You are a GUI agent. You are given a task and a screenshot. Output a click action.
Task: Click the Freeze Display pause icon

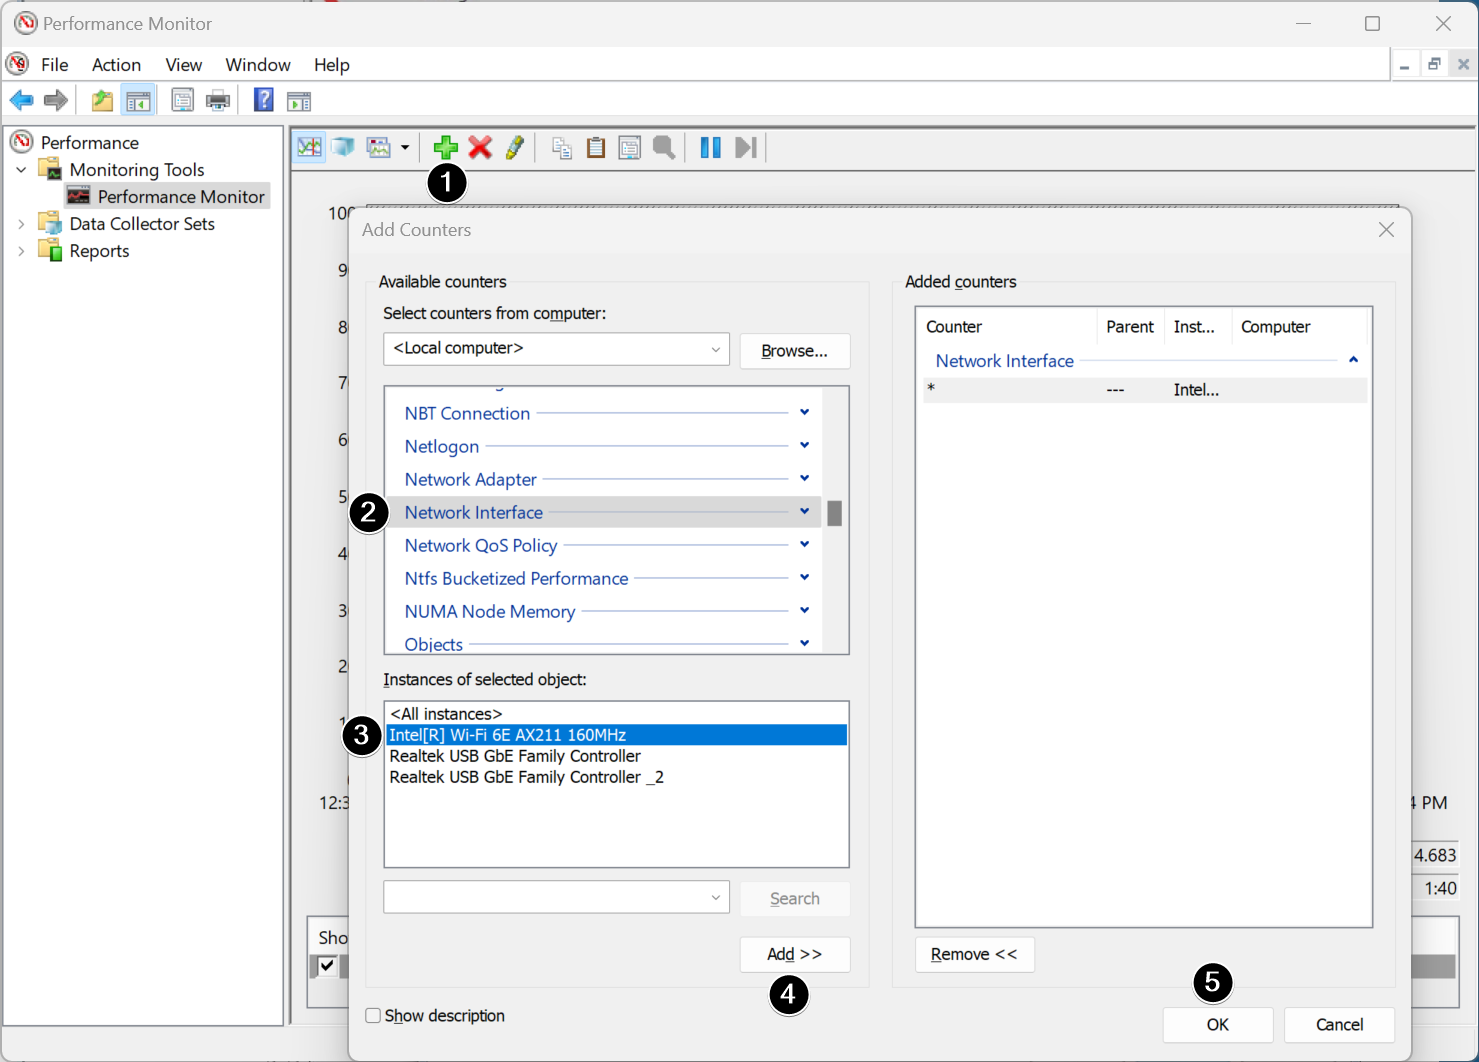tap(710, 148)
